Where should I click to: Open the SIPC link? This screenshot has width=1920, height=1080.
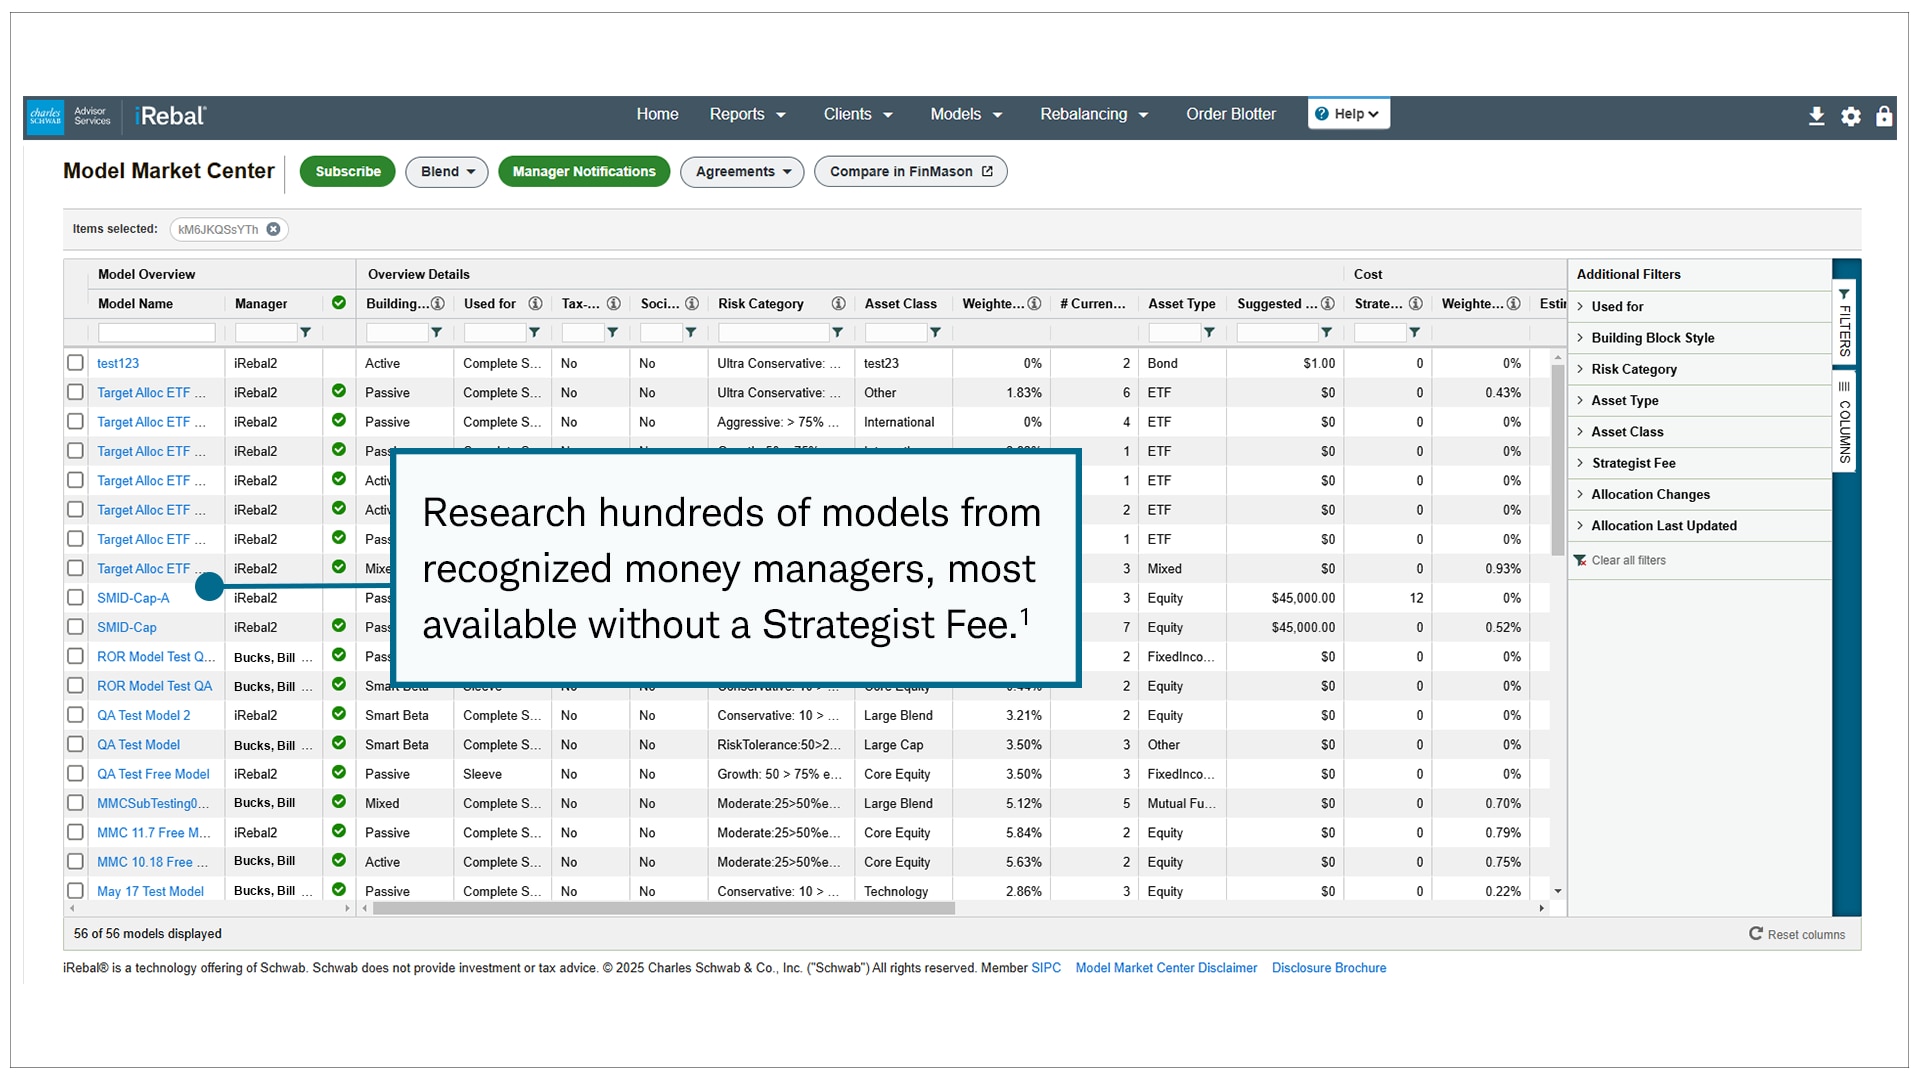[x=1046, y=968]
